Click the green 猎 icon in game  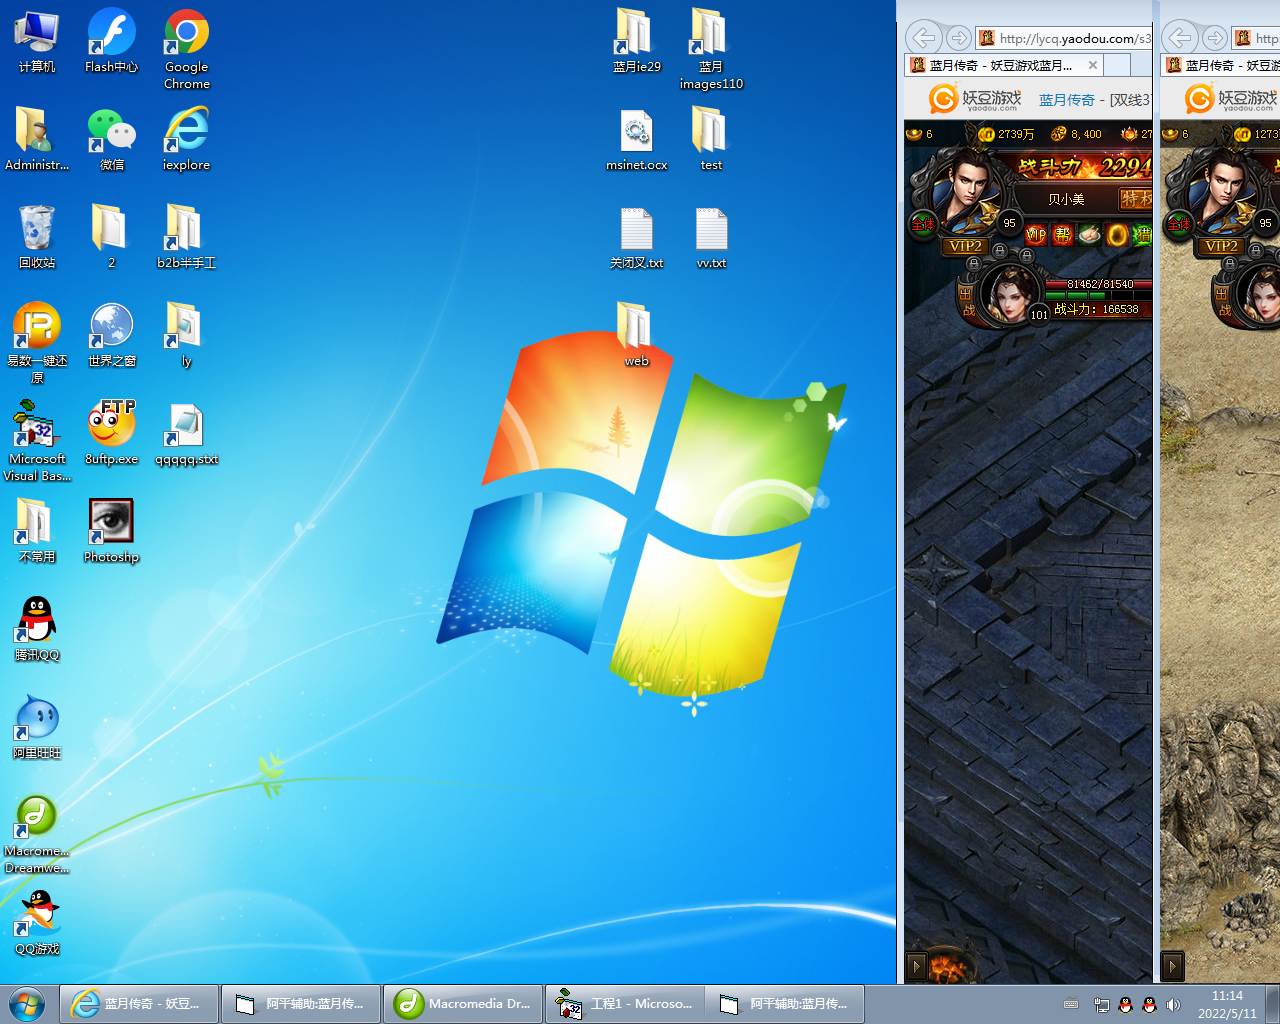(1142, 235)
